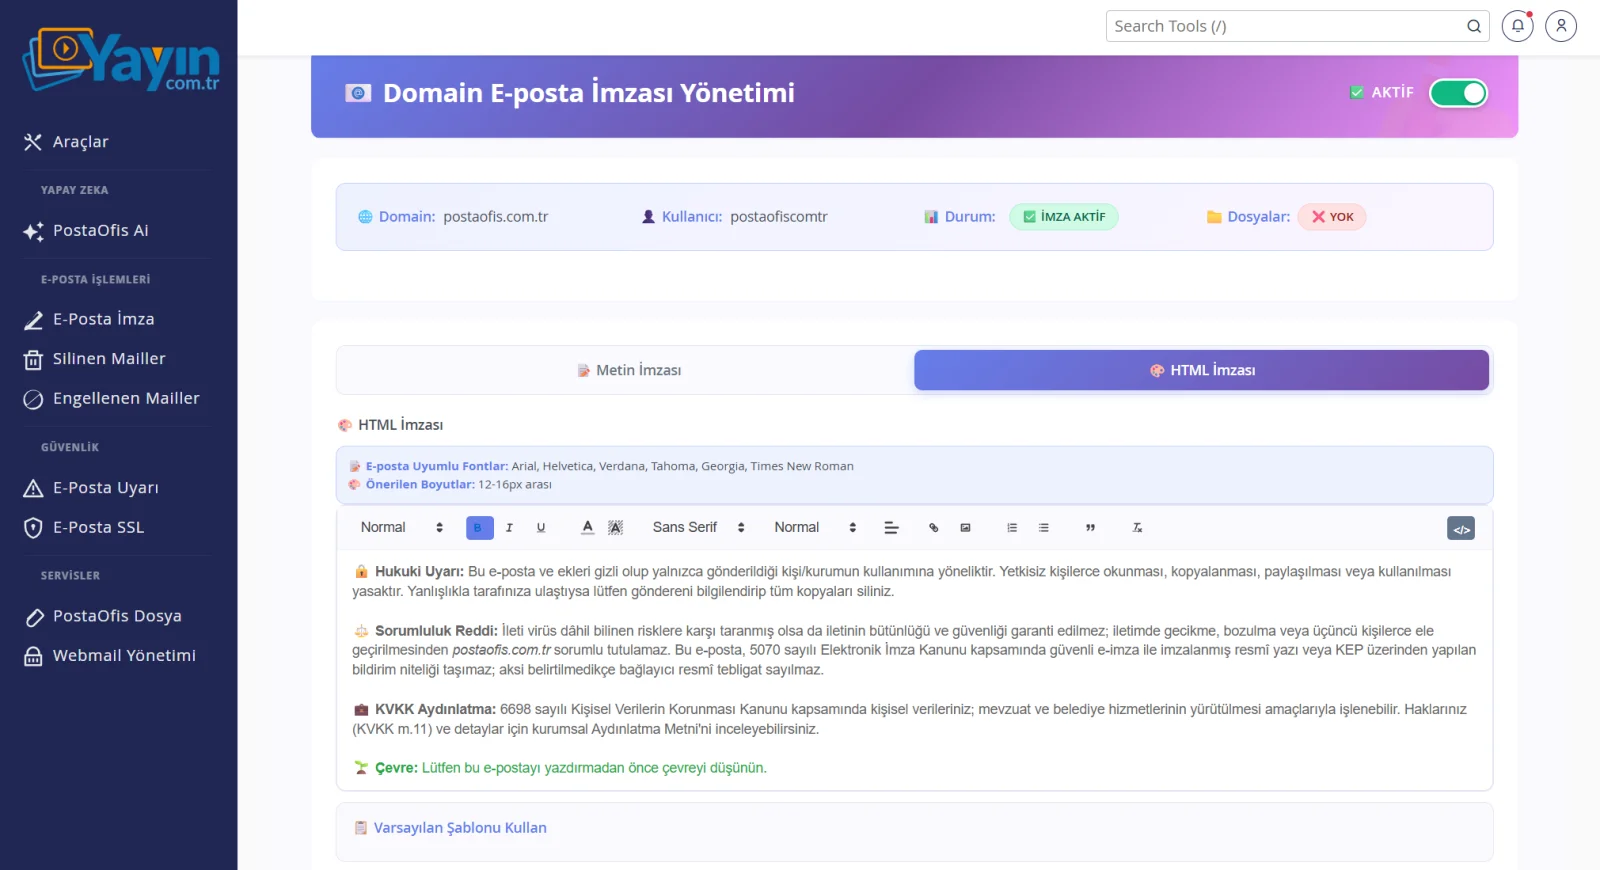This screenshot has width=1600, height=870.
Task: Open the Normal dropdown after Sans Serif
Action: pos(815,528)
